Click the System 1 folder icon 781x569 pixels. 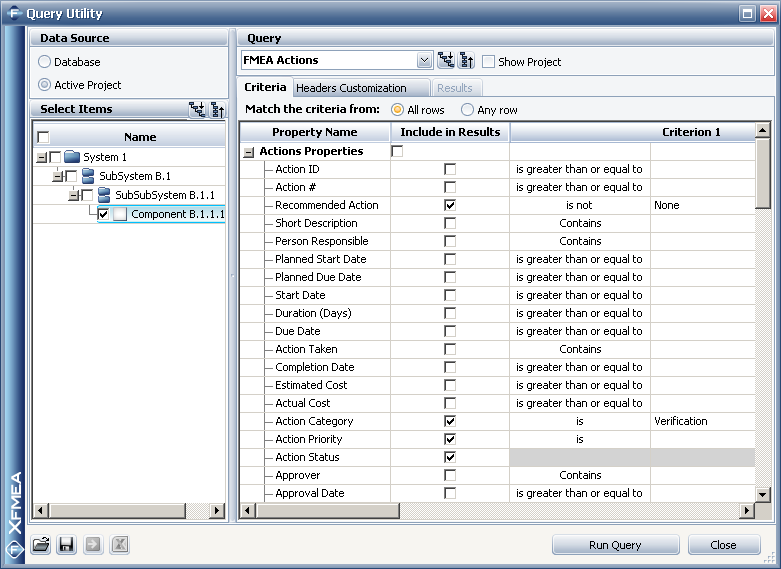point(72,157)
